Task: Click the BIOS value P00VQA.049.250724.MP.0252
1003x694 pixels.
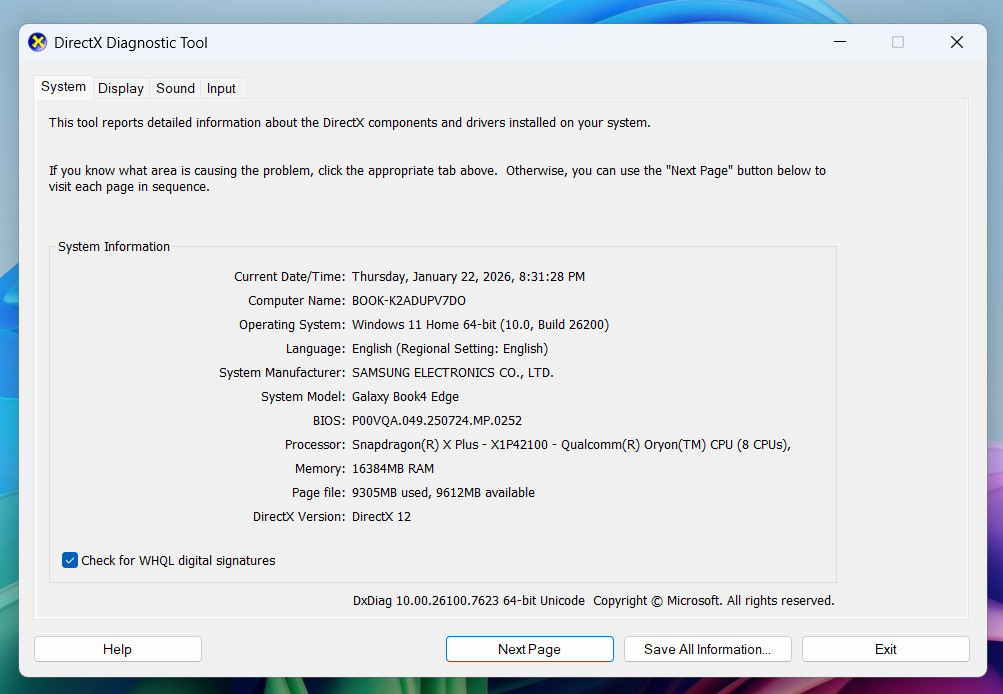Action: pyautogui.click(x=437, y=421)
